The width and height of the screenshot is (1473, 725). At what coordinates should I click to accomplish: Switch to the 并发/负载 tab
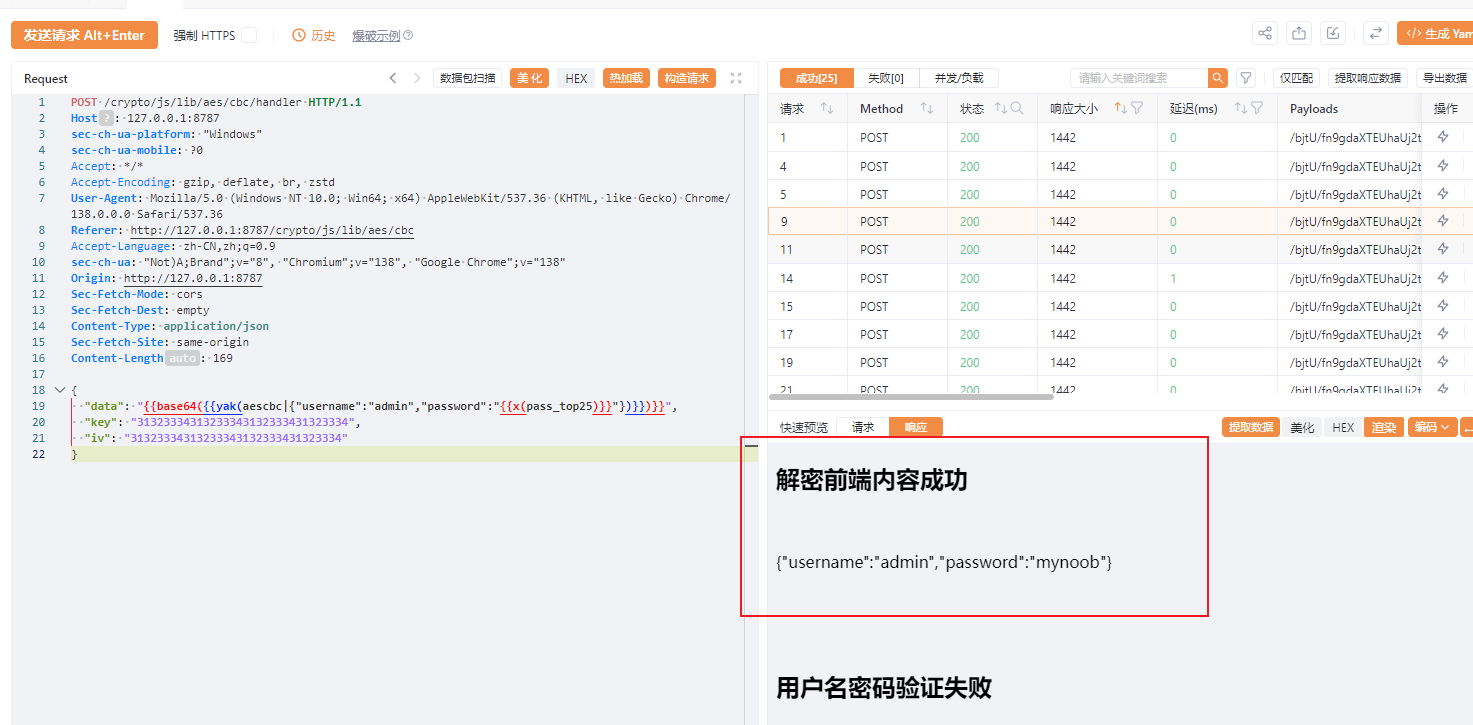click(x=958, y=78)
